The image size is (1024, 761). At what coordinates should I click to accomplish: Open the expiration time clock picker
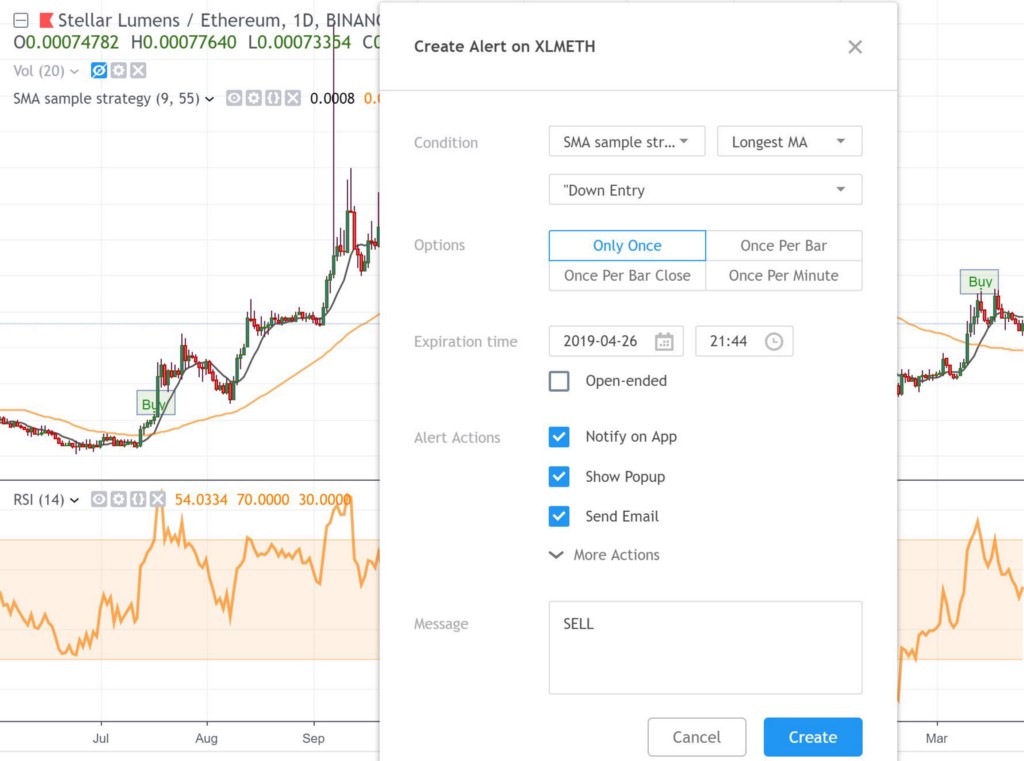pyautogui.click(x=774, y=342)
